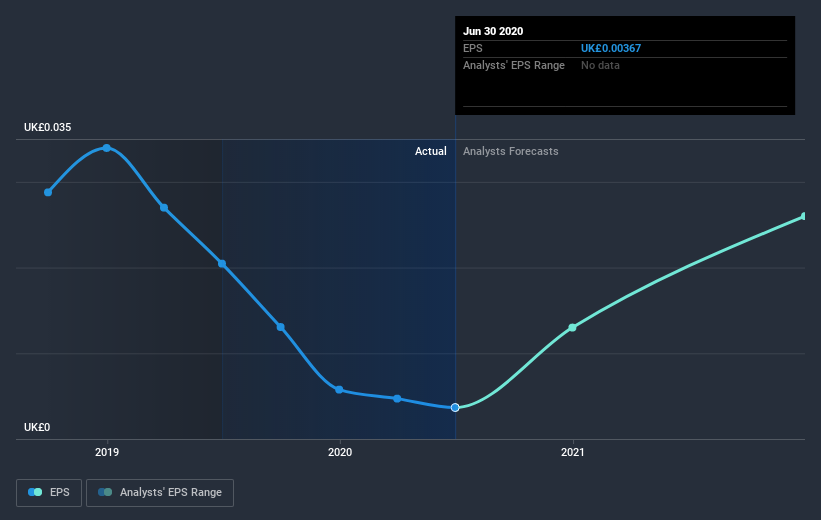821x520 pixels.
Task: Click the 'Analysts Forecasts' label
Action: click(x=511, y=151)
